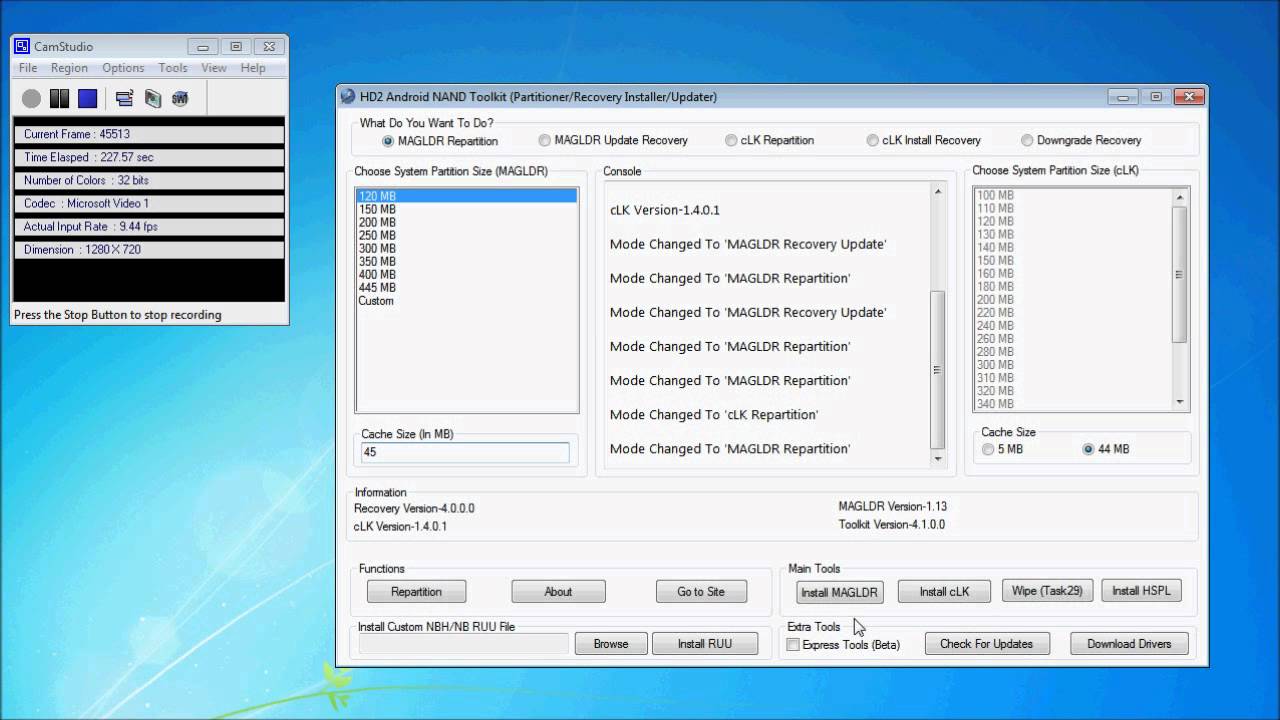This screenshot has height=720, width=1280.
Task: Click Wipe (Task29) button
Action: [1047, 591]
